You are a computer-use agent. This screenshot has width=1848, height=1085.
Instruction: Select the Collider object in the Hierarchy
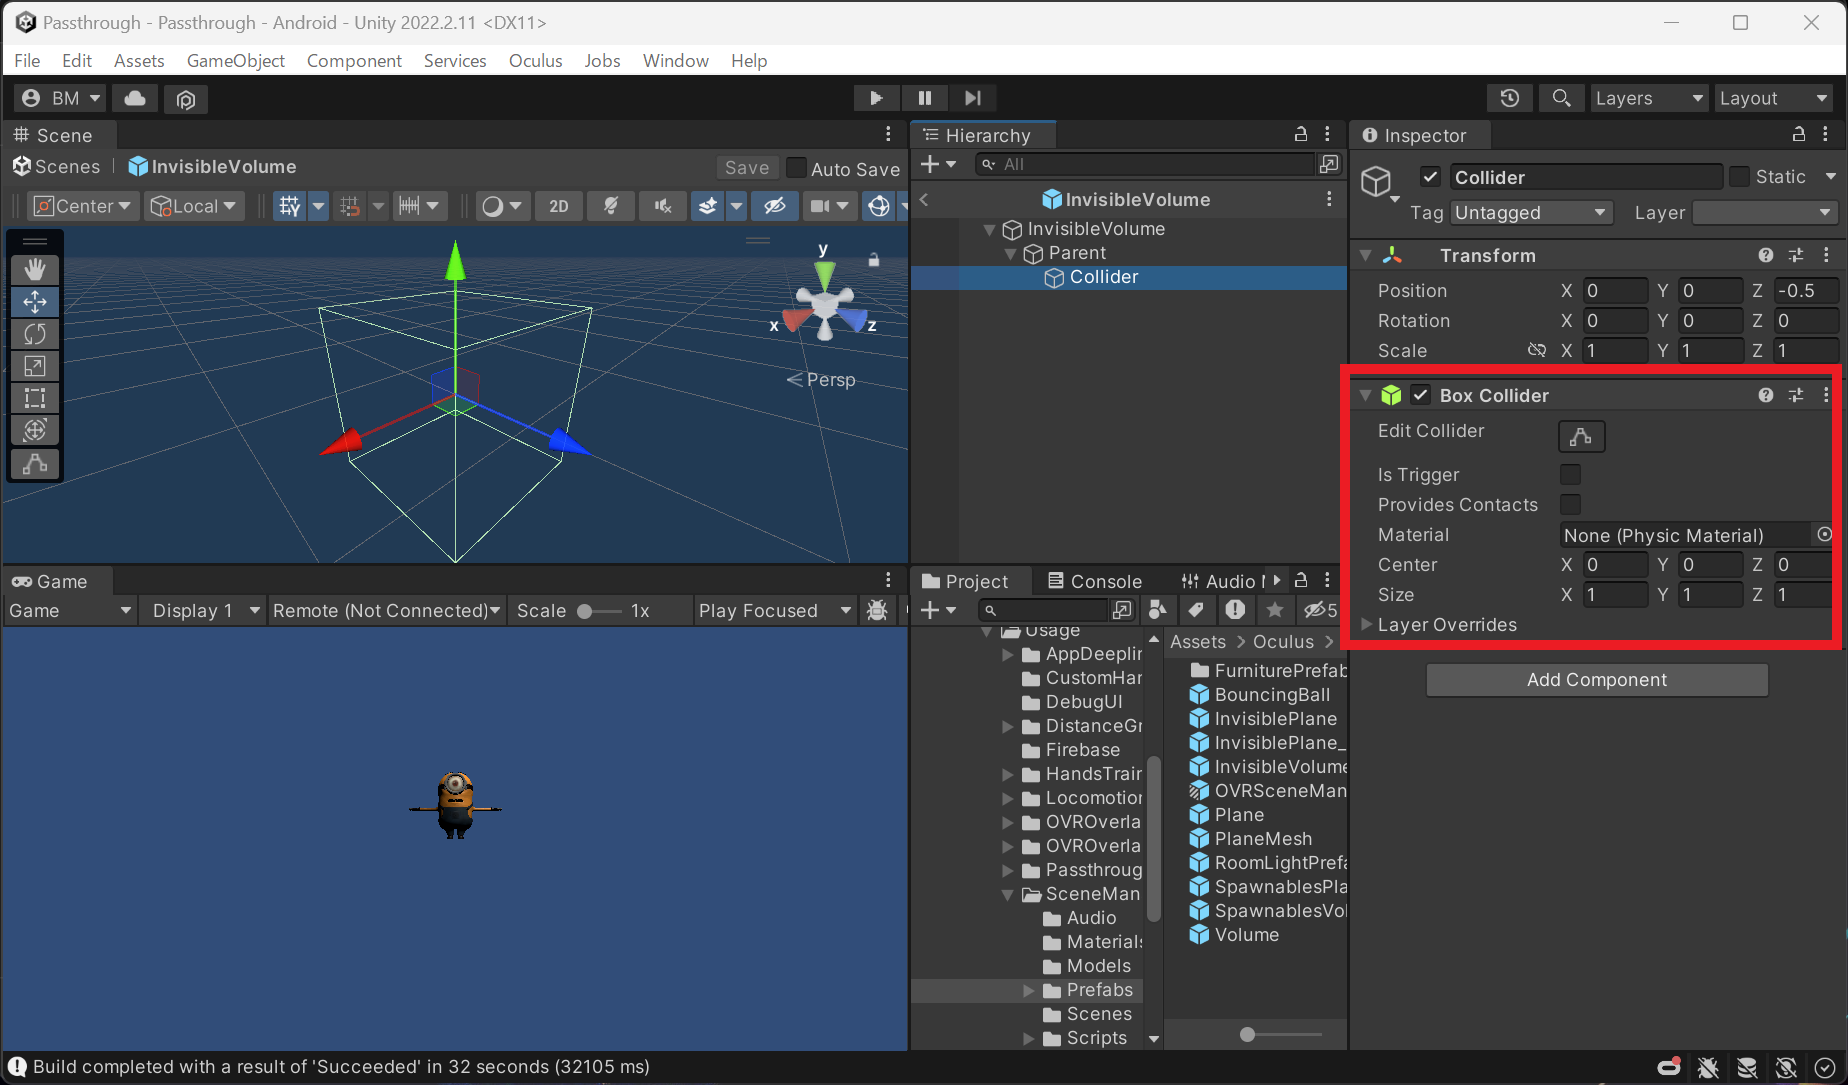[x=1103, y=277]
